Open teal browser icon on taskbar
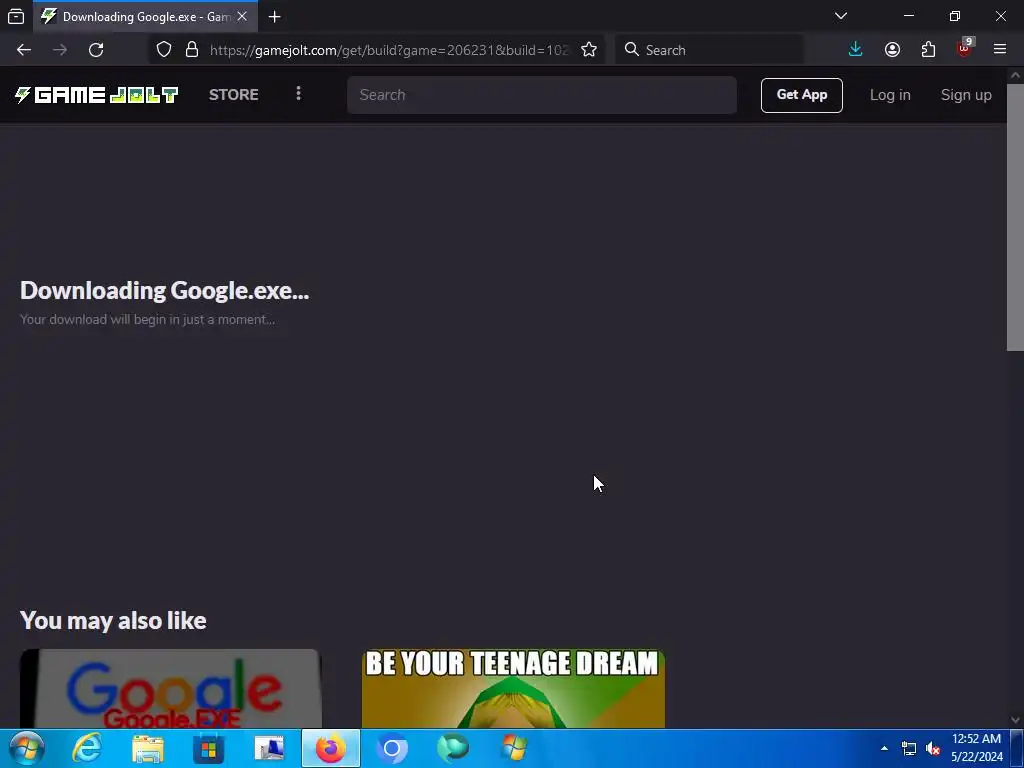Screen dimensions: 1024x768 click(453, 748)
